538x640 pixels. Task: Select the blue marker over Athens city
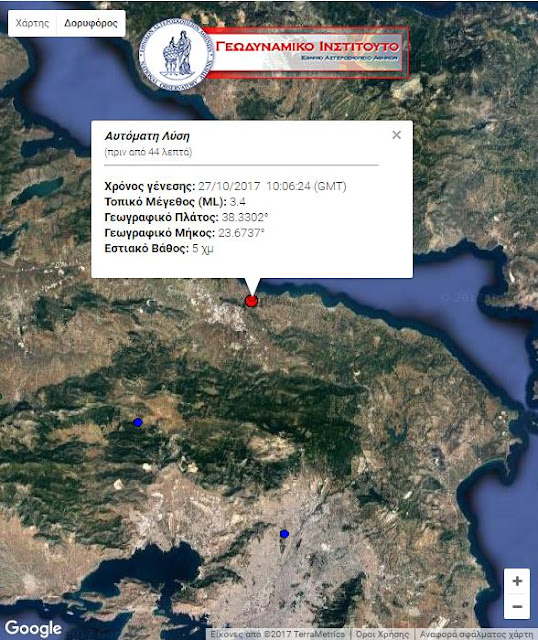(x=285, y=533)
